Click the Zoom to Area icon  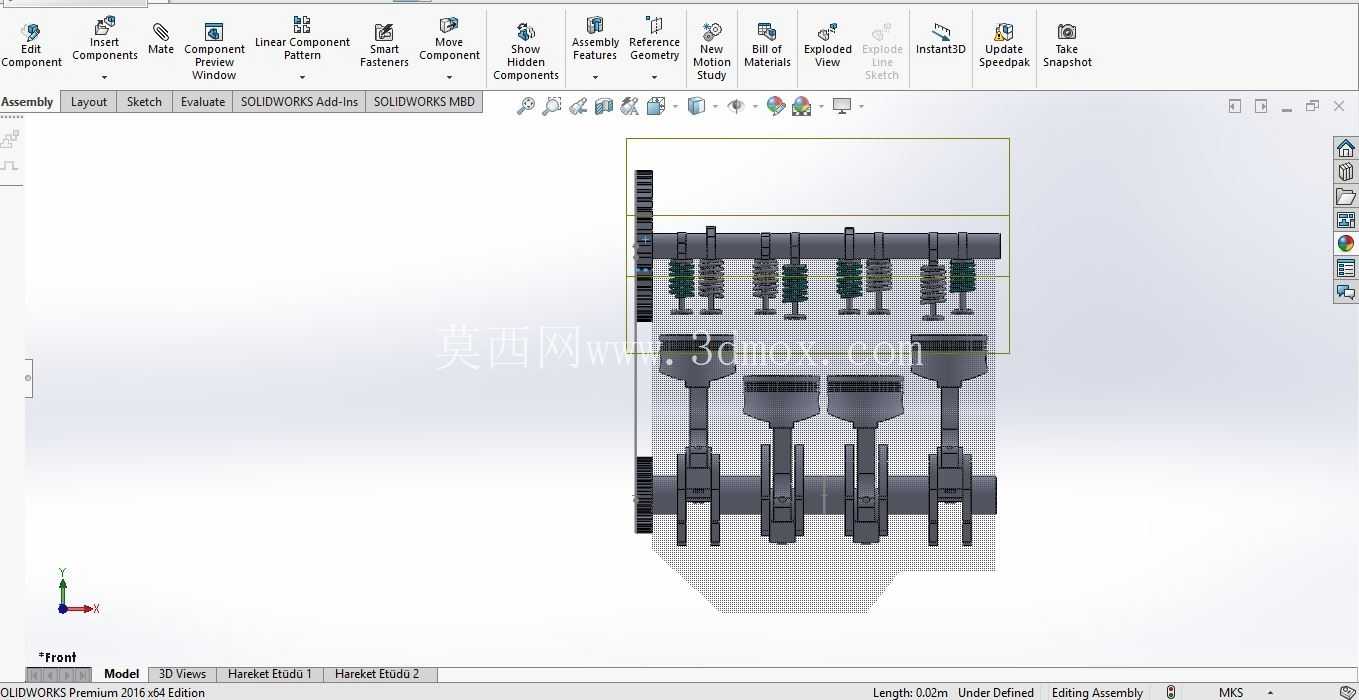[551, 106]
